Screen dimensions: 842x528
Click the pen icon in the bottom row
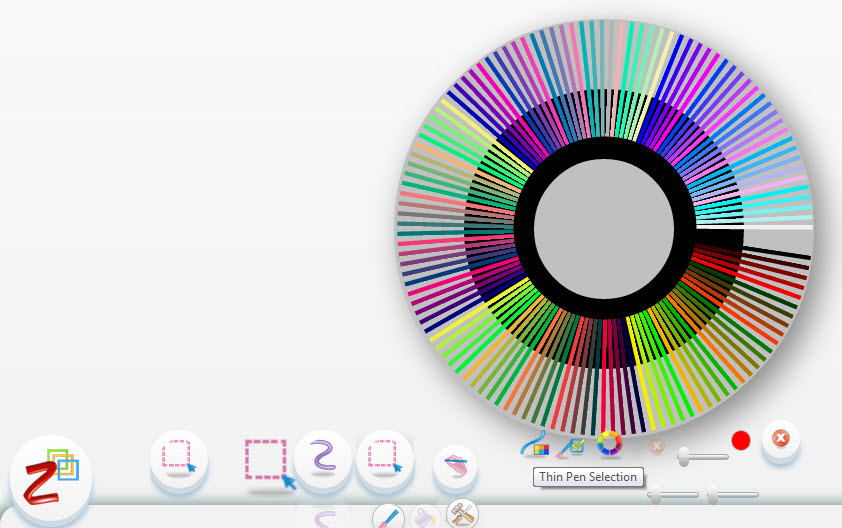pos(389,518)
